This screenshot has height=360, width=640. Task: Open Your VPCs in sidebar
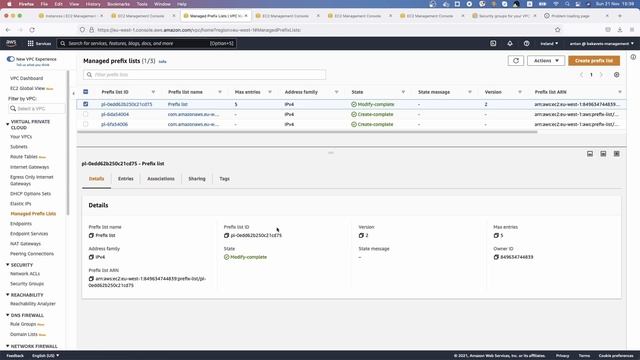tap(21, 137)
